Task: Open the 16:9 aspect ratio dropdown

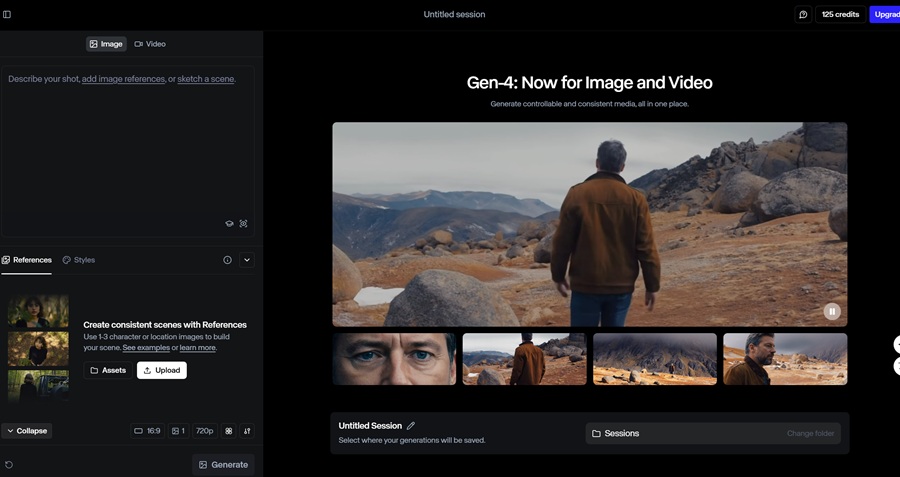Action: (148, 431)
